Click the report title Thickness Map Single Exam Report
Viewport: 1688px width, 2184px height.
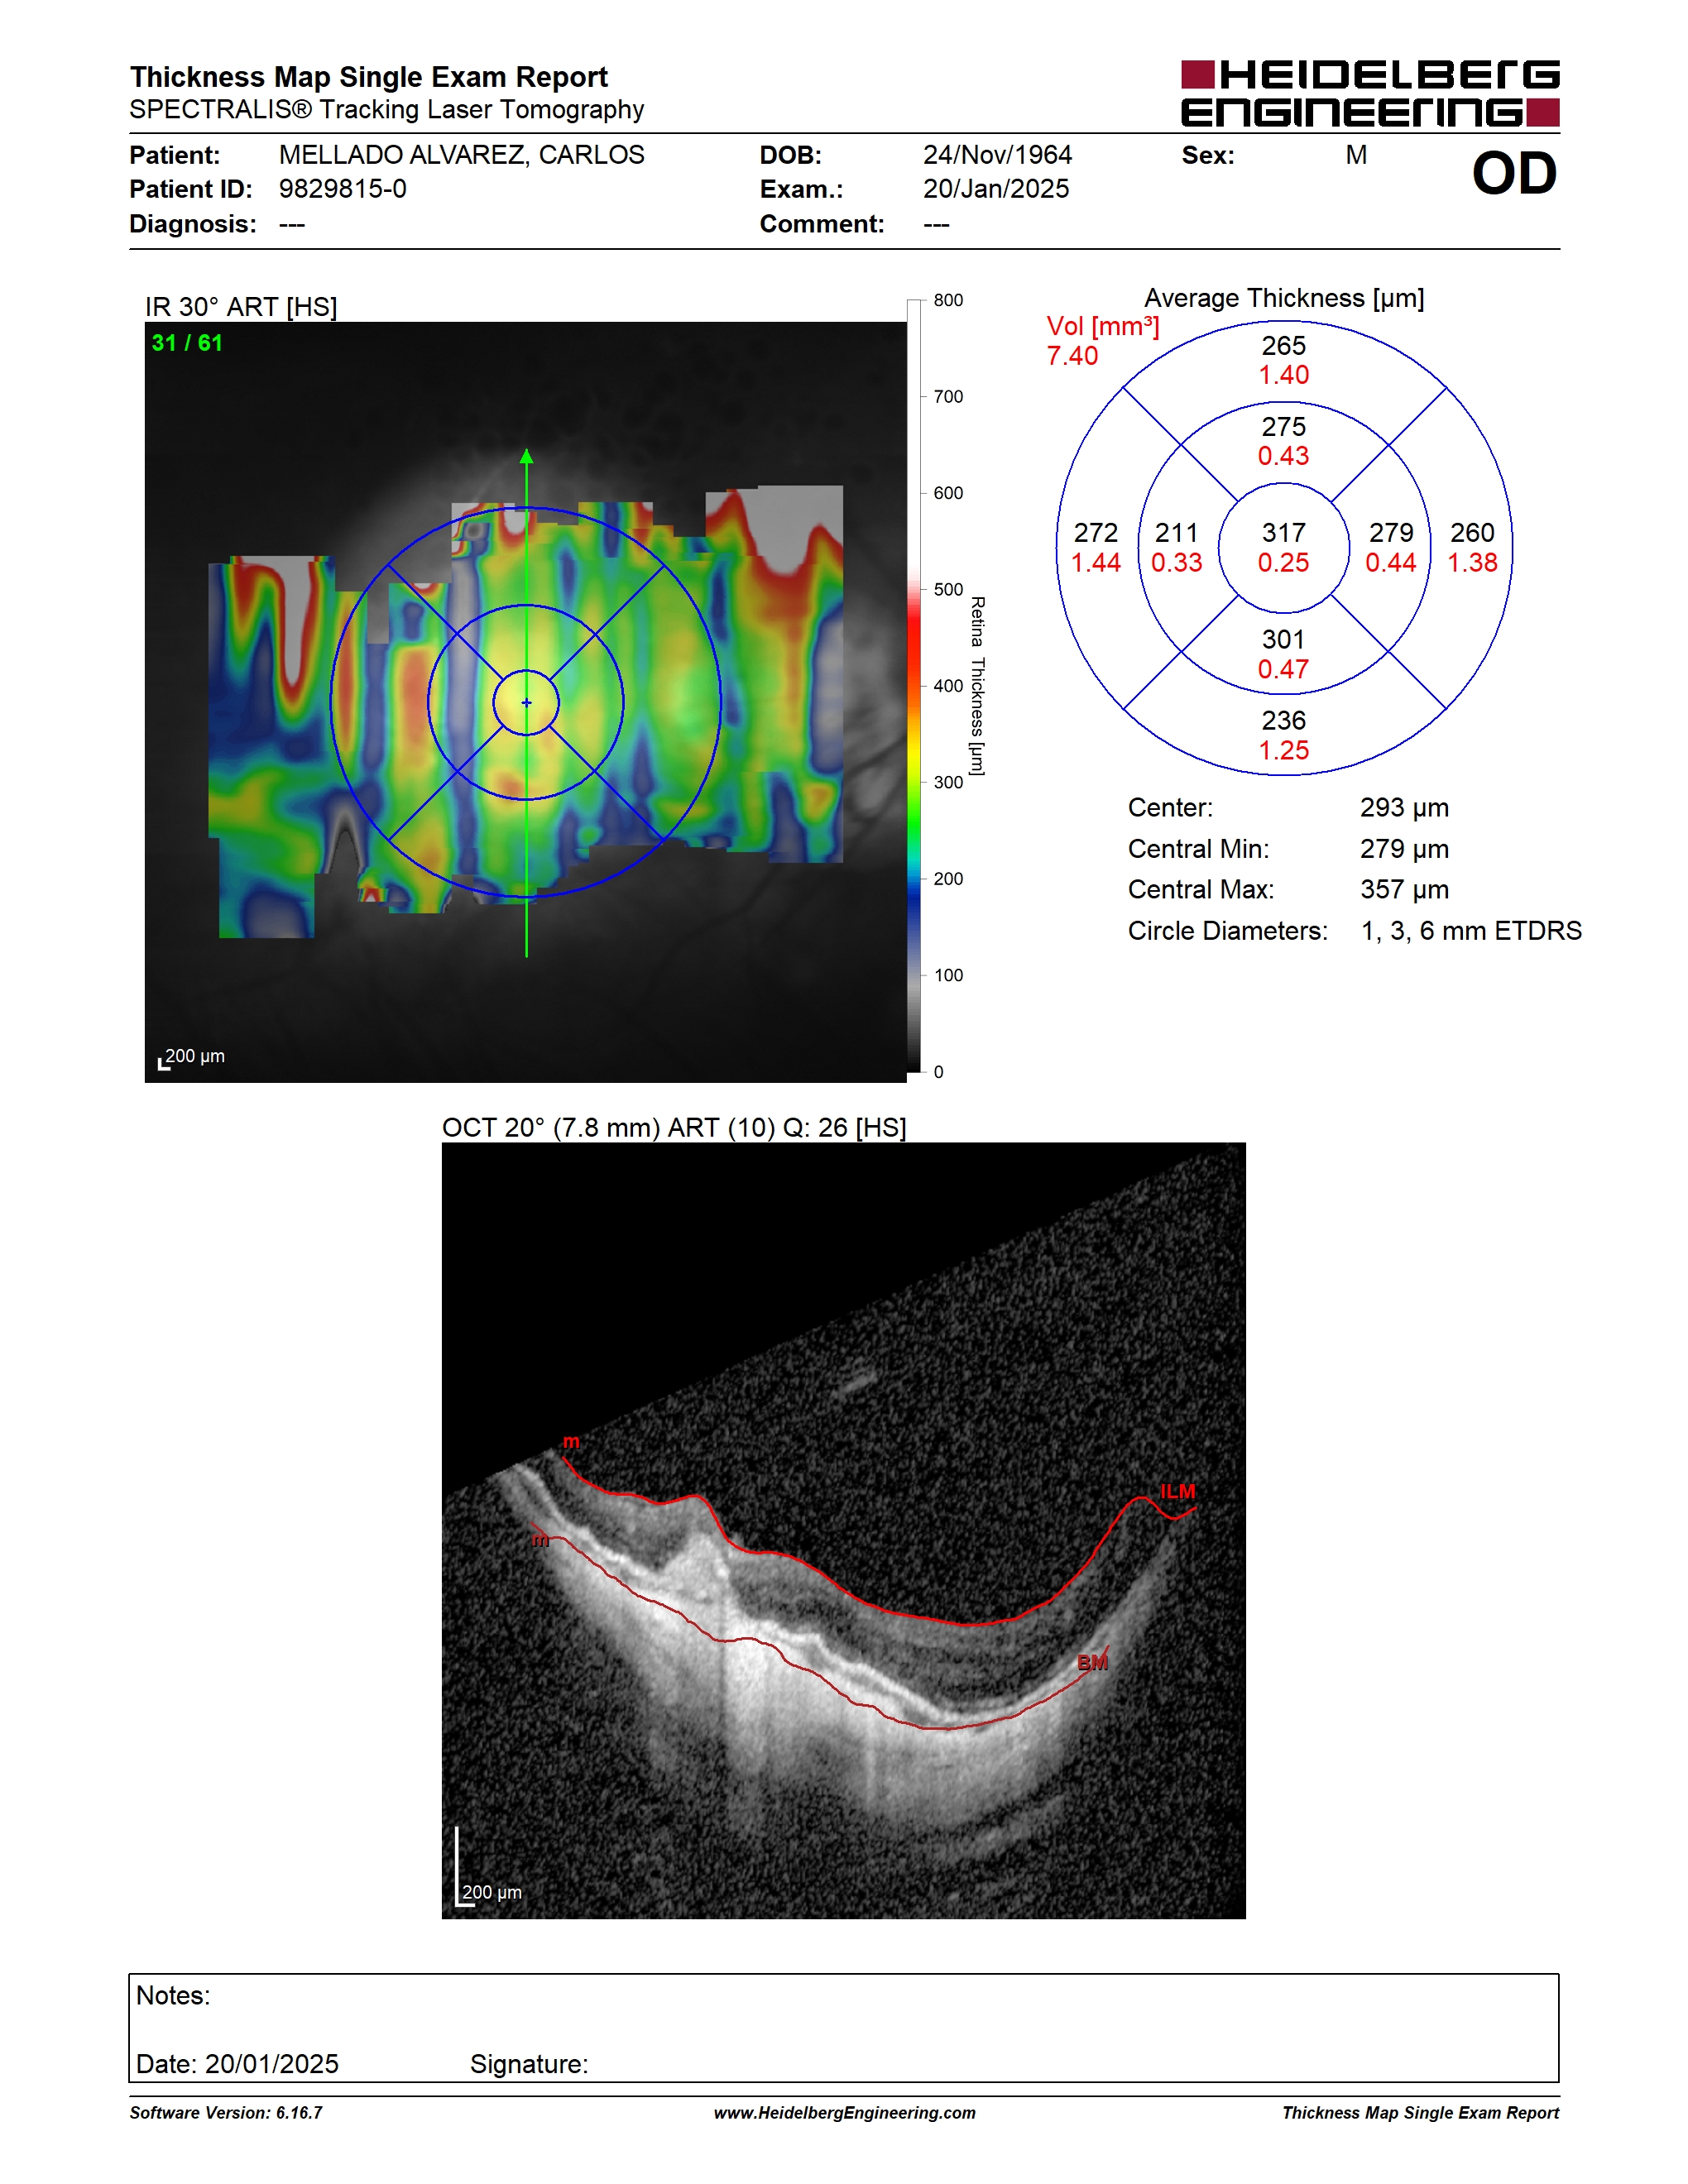(369, 77)
